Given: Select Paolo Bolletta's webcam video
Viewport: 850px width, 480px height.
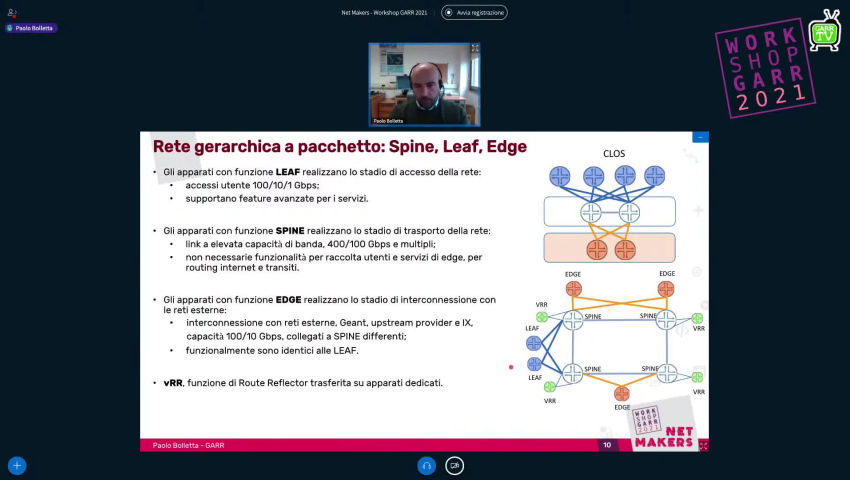Looking at the screenshot, I should click(424, 85).
